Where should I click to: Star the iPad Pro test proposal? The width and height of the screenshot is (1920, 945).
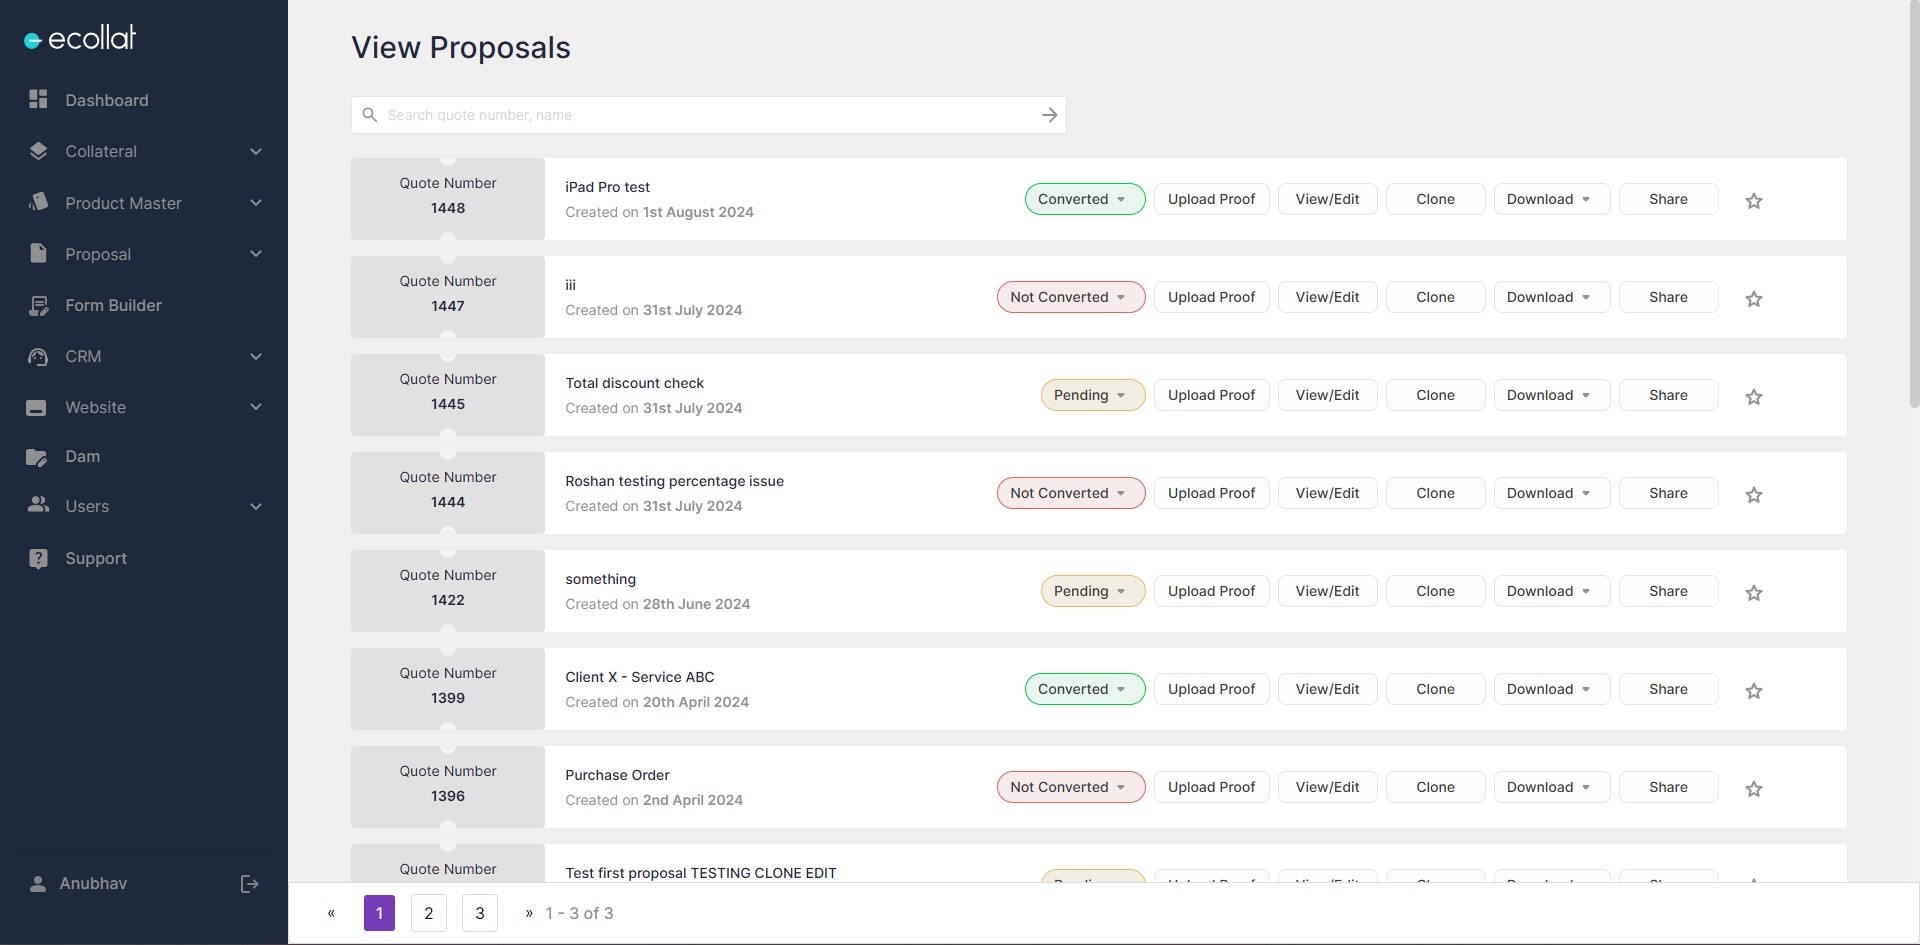pos(1753,201)
